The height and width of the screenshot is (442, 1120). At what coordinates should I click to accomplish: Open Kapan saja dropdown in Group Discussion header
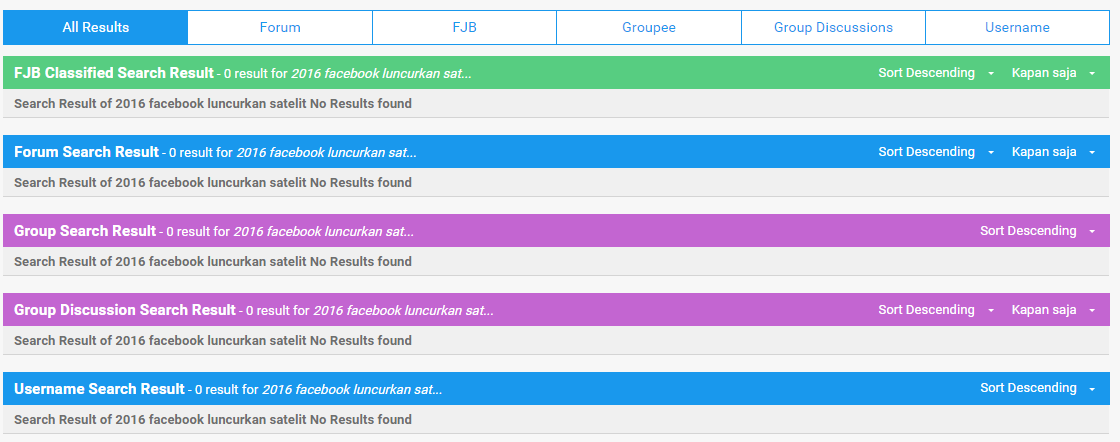(1054, 310)
